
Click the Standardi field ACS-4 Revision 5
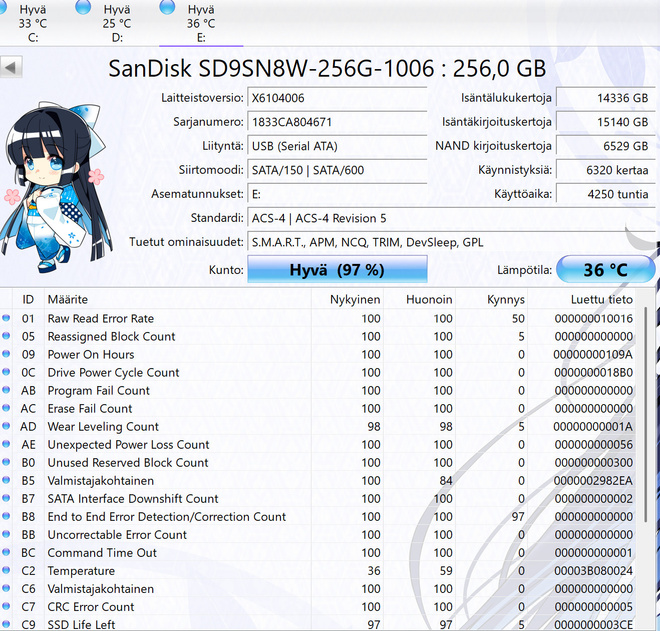[451, 218]
